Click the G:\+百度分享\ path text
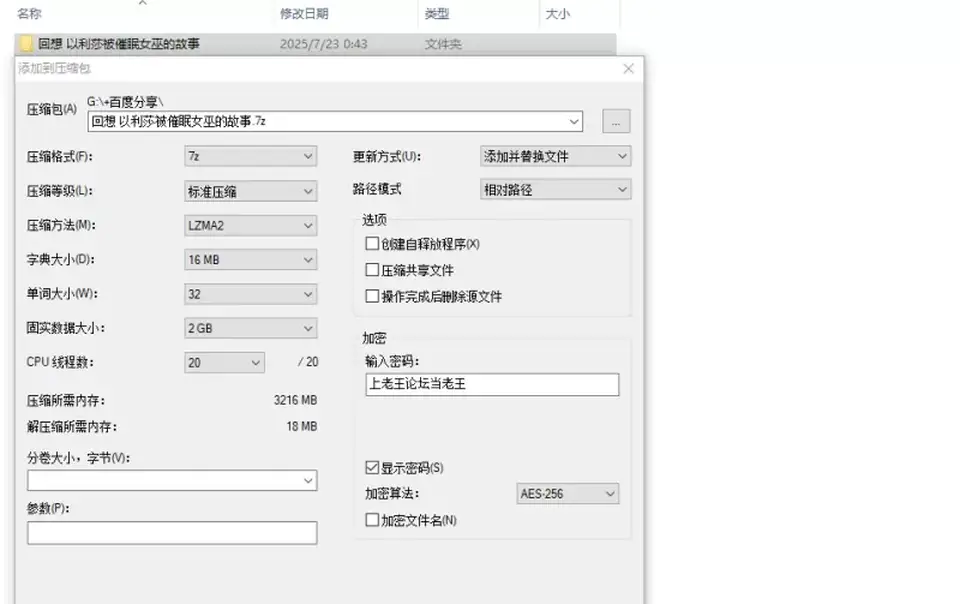 [x=125, y=102]
